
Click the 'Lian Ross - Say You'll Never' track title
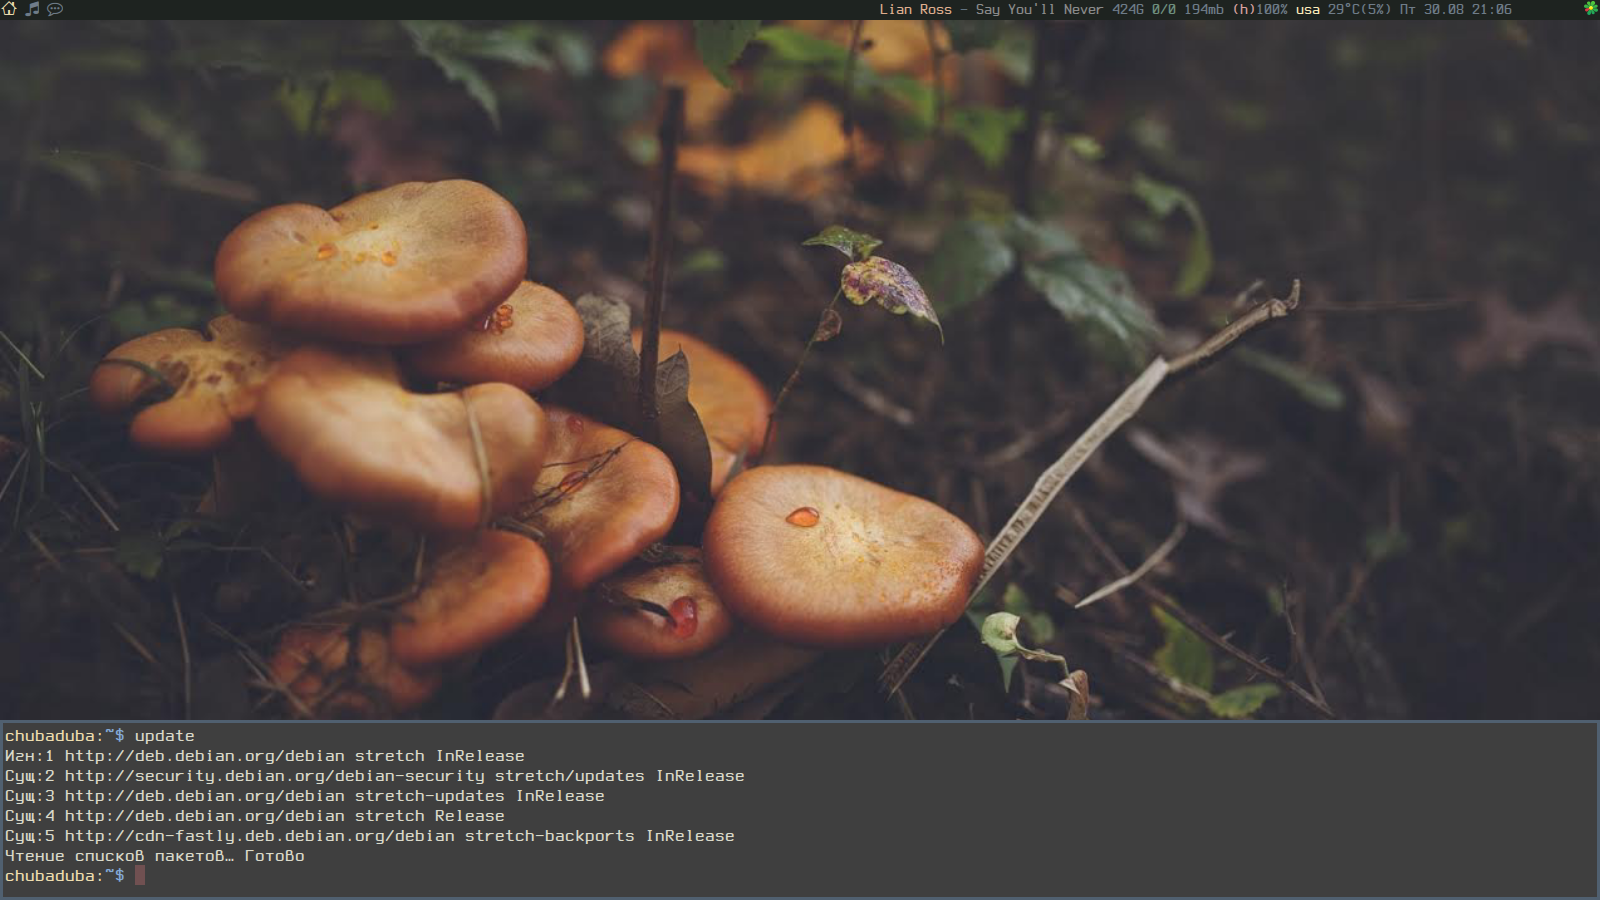pyautogui.click(x=991, y=9)
